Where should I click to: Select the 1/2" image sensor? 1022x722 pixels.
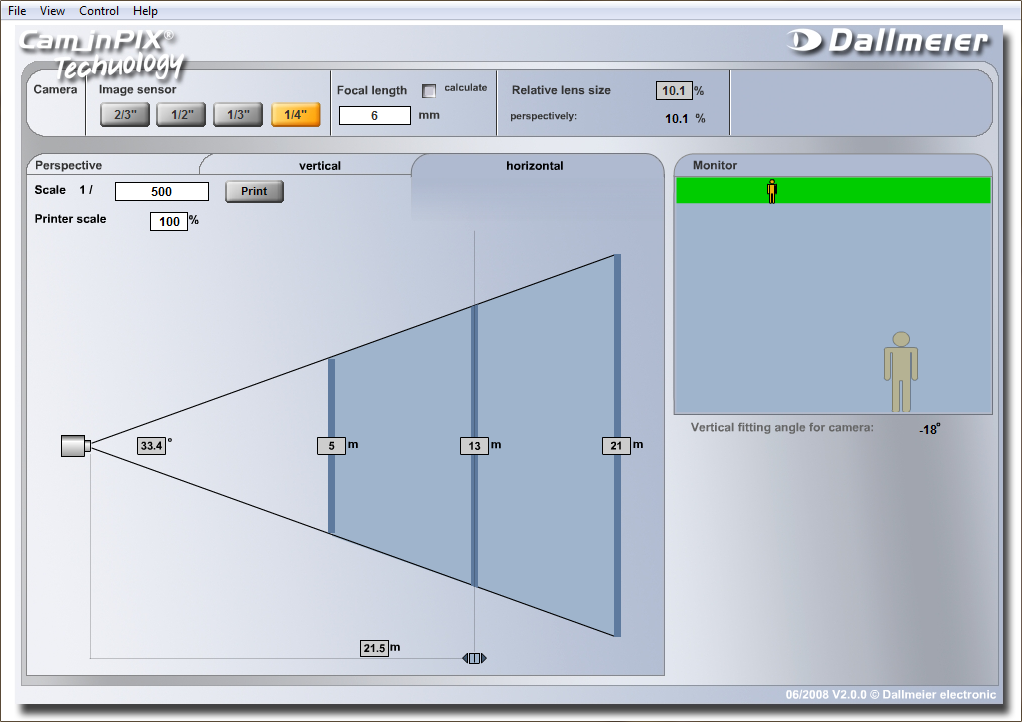181,115
